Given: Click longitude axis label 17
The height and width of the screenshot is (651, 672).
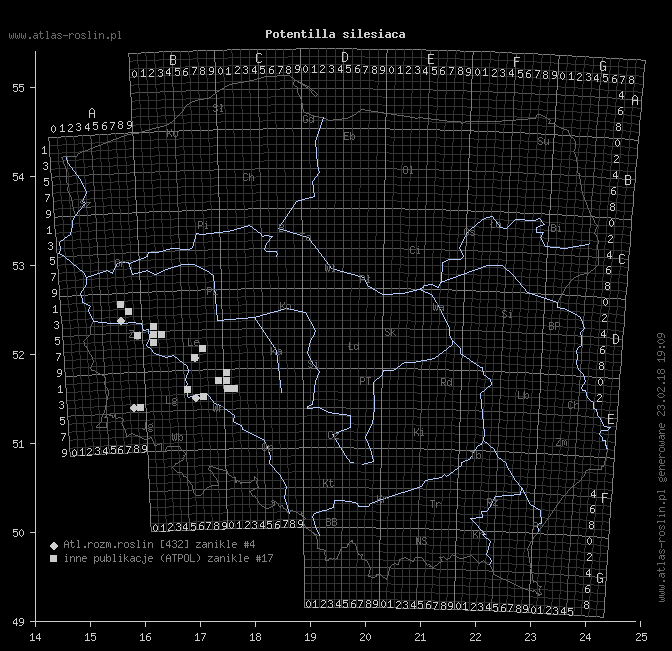Looking at the screenshot, I should click(x=200, y=637).
